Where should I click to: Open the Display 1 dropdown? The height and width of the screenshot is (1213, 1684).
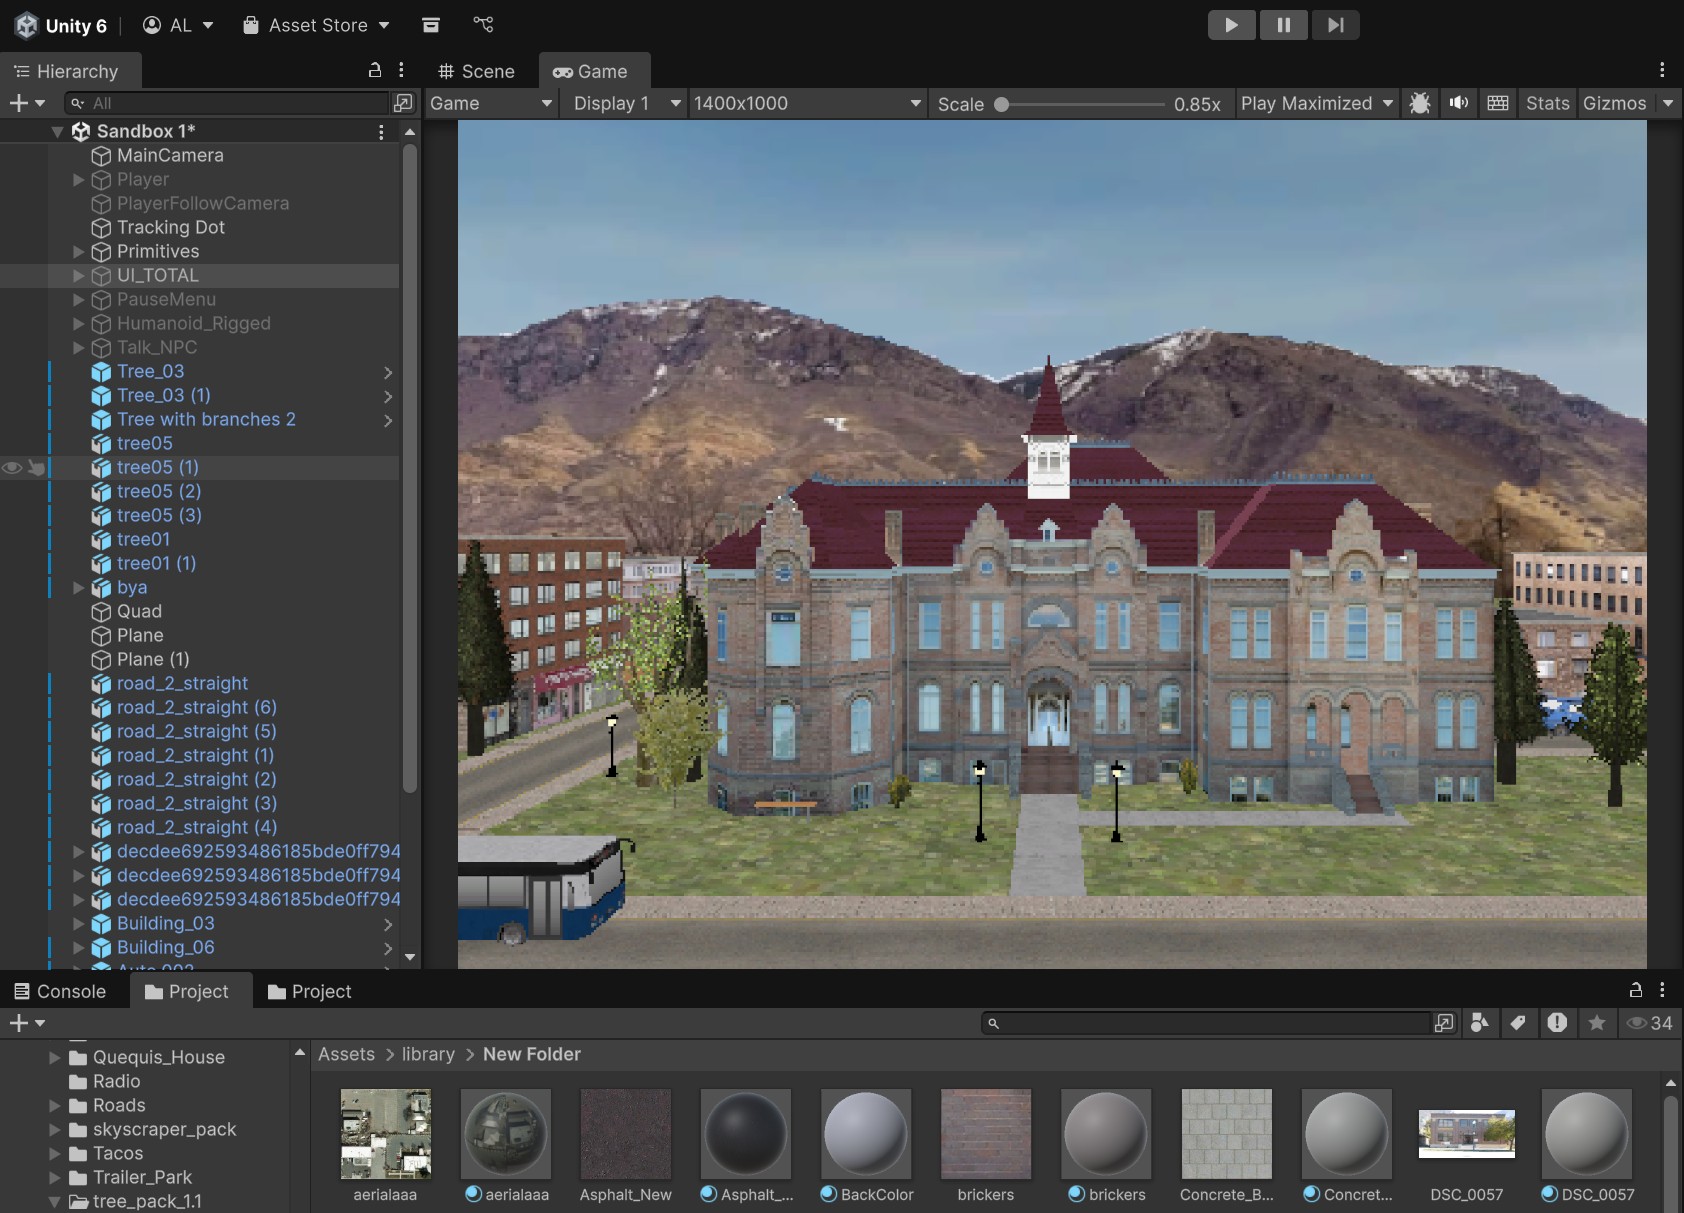626,103
